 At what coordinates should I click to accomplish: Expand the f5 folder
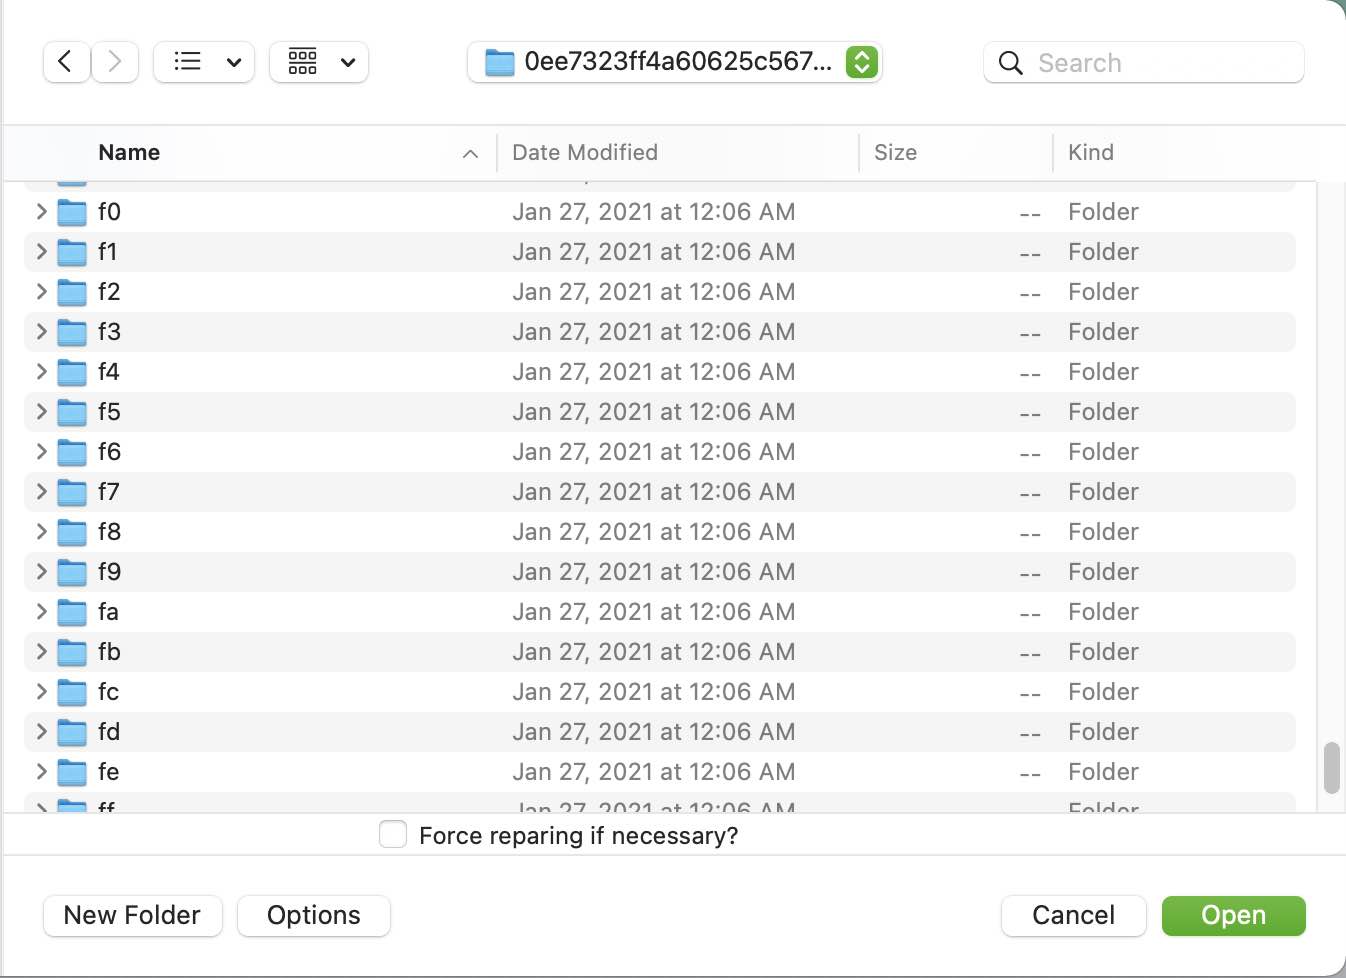41,411
